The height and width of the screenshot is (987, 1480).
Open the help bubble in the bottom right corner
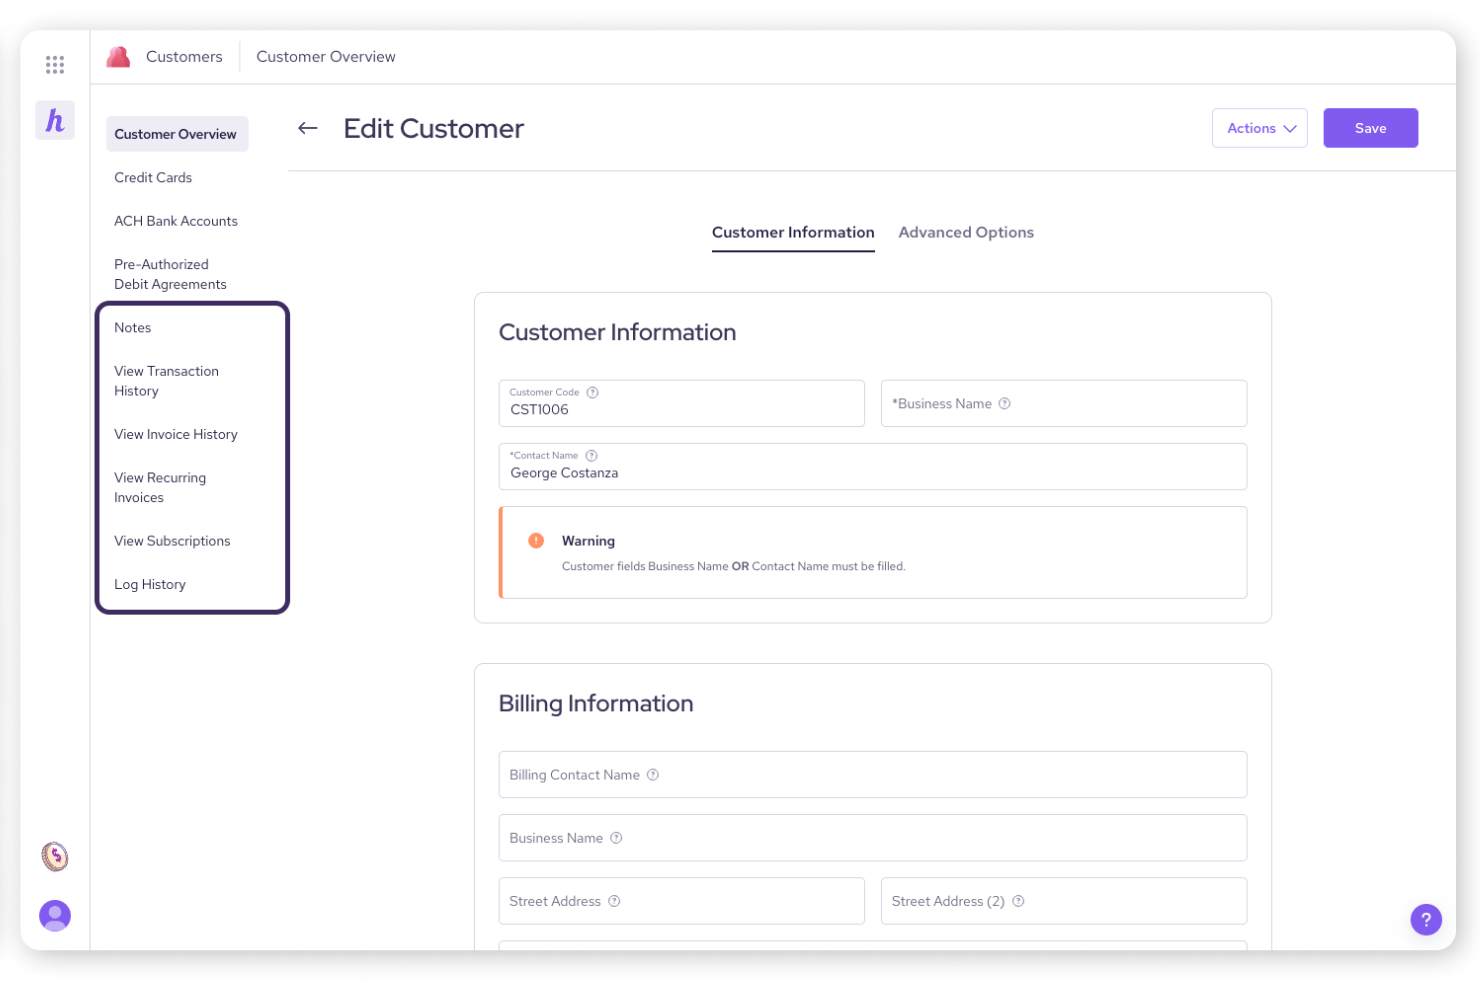[1426, 919]
